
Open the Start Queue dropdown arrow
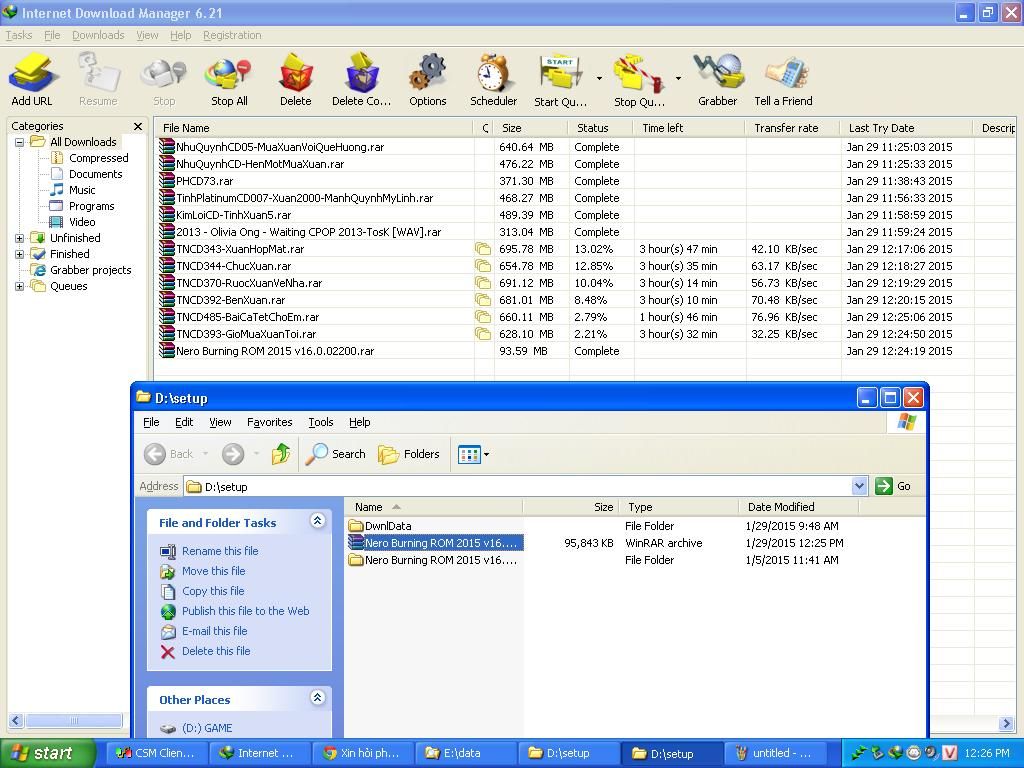coord(600,78)
